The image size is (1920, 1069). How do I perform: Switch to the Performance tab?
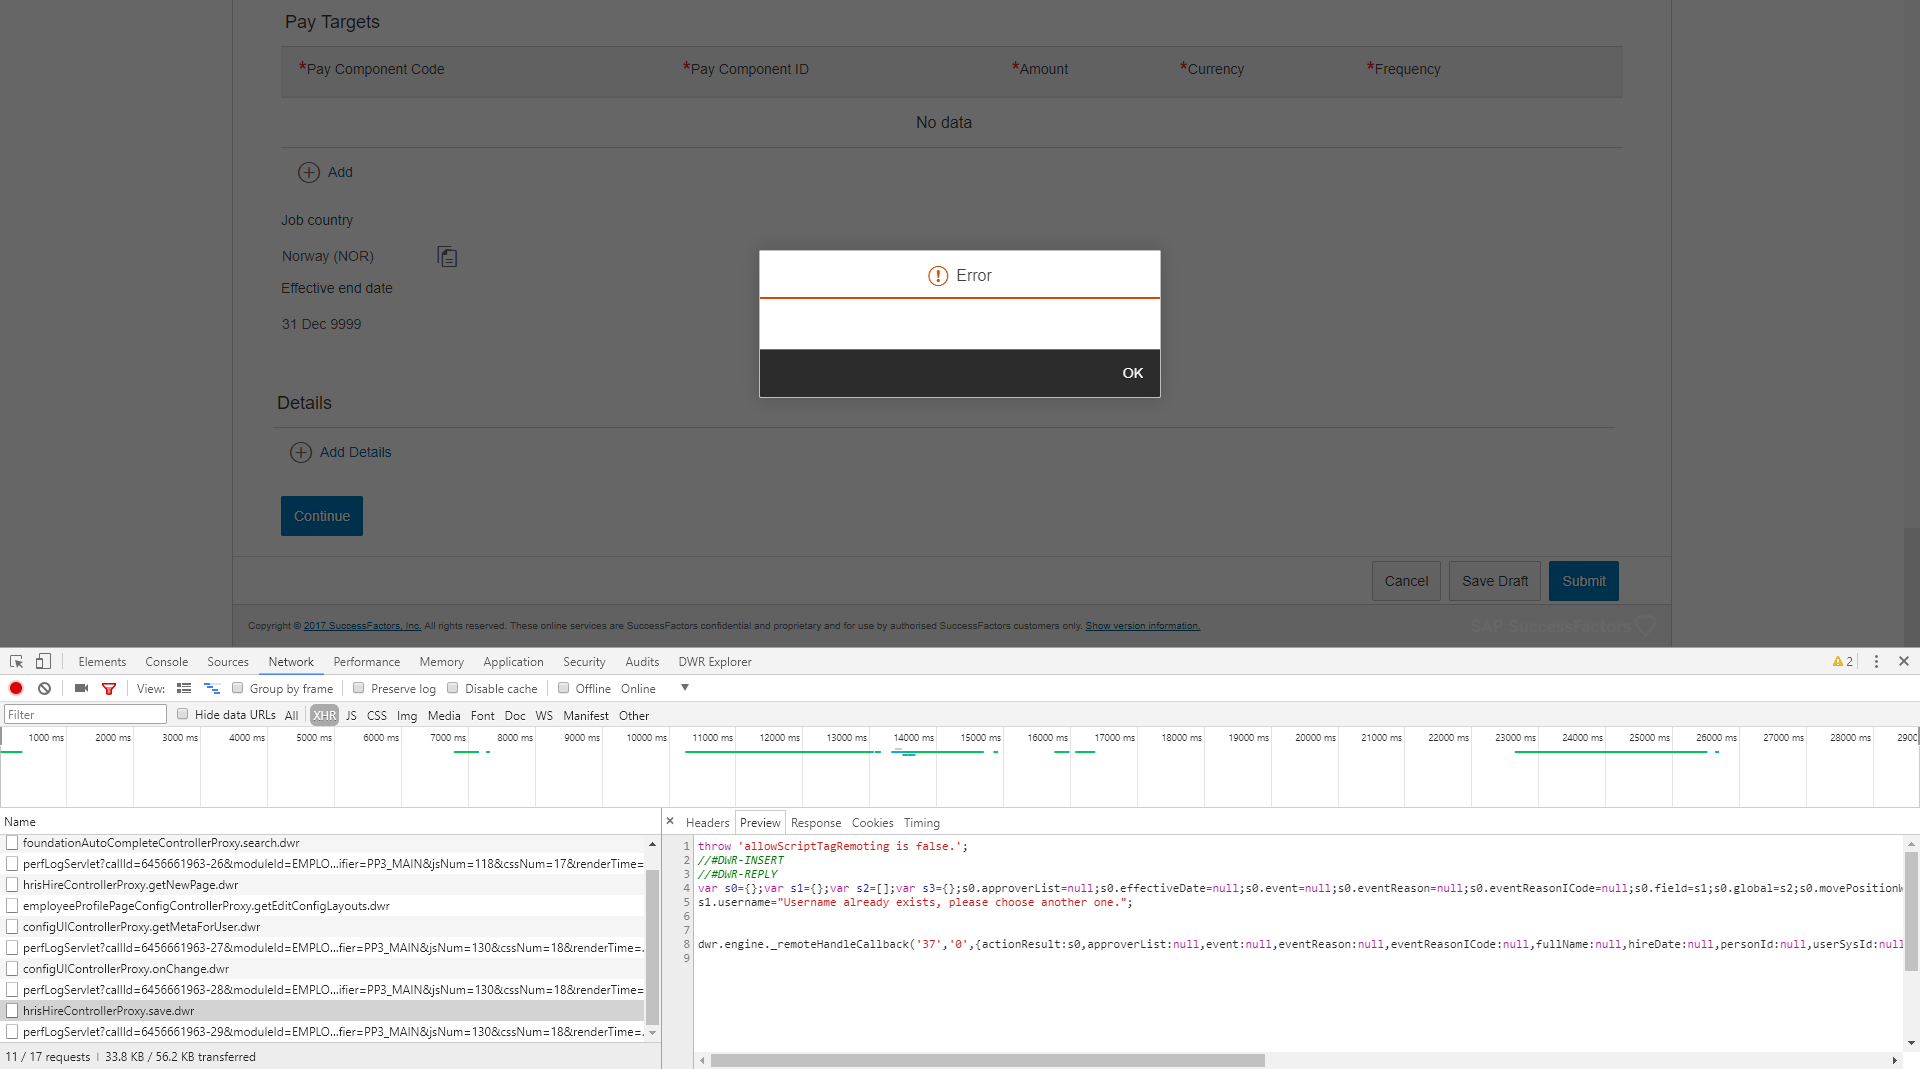click(x=366, y=662)
